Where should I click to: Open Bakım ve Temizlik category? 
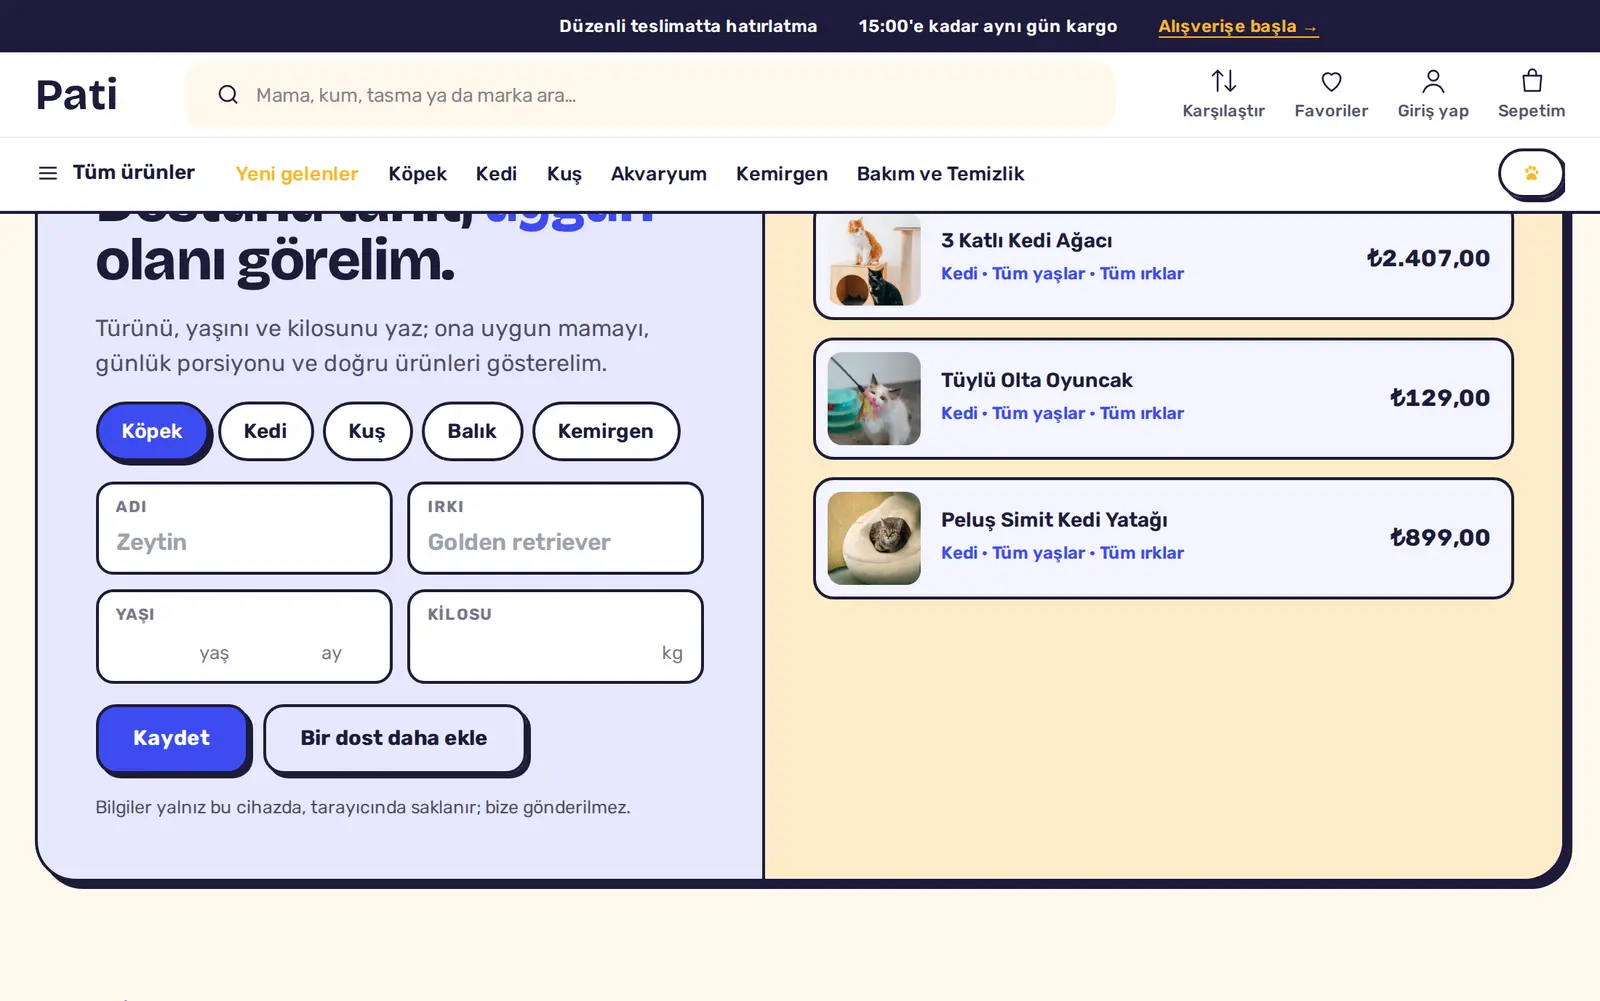[x=940, y=174]
